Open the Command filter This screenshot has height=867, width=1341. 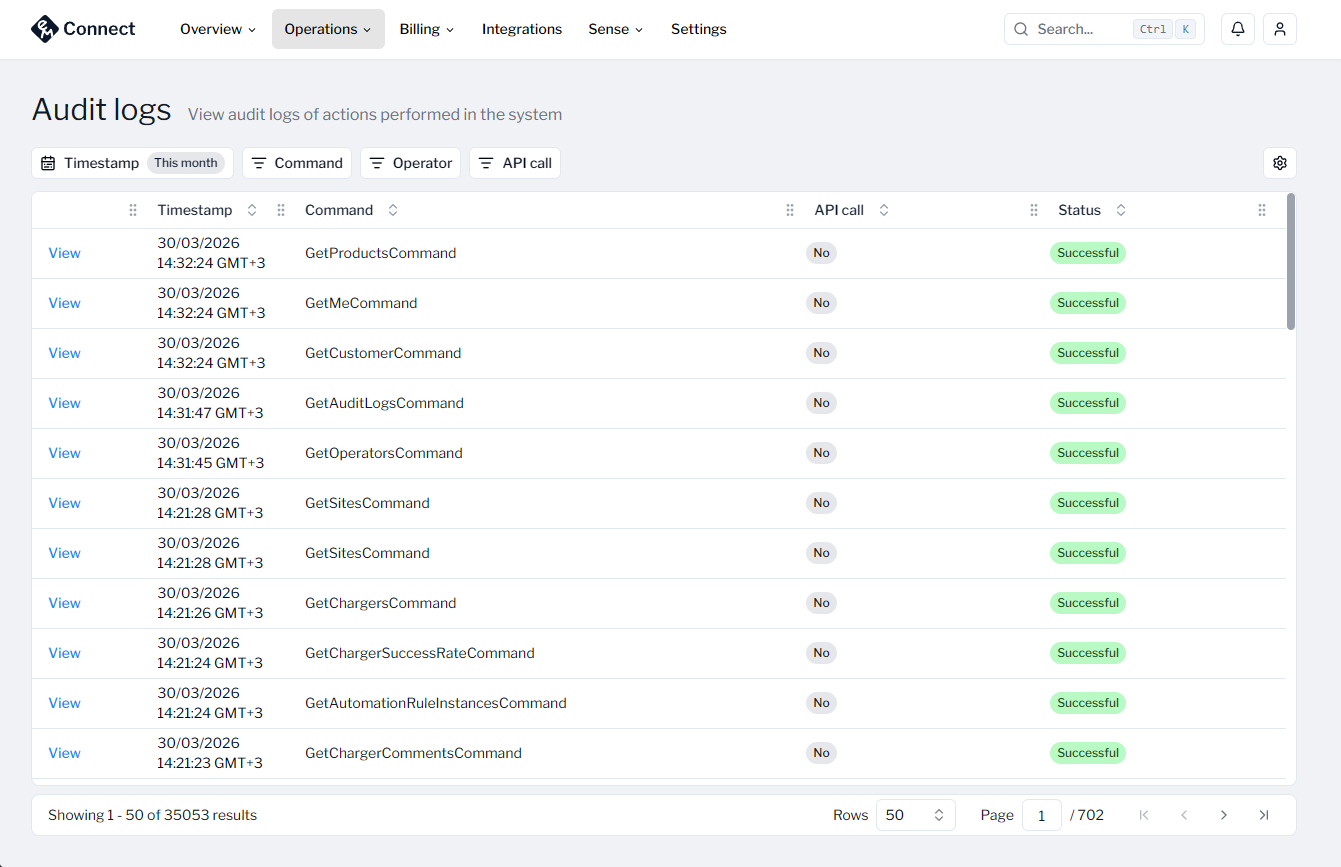point(296,163)
